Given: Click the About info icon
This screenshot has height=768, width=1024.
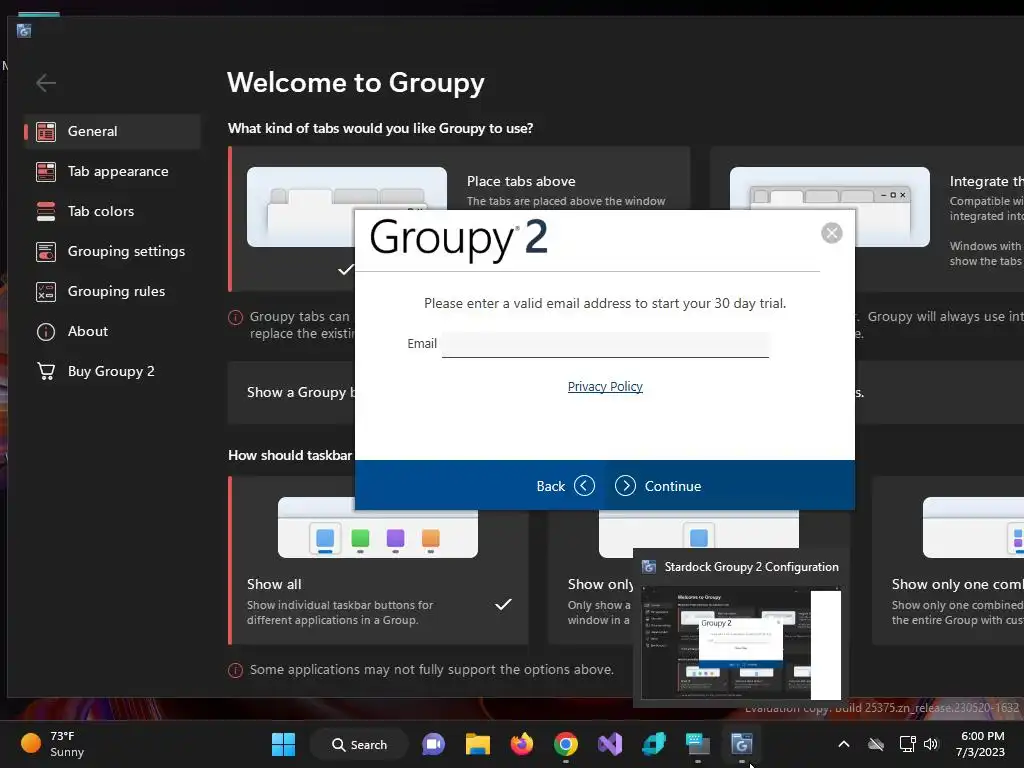Looking at the screenshot, I should [46, 332].
